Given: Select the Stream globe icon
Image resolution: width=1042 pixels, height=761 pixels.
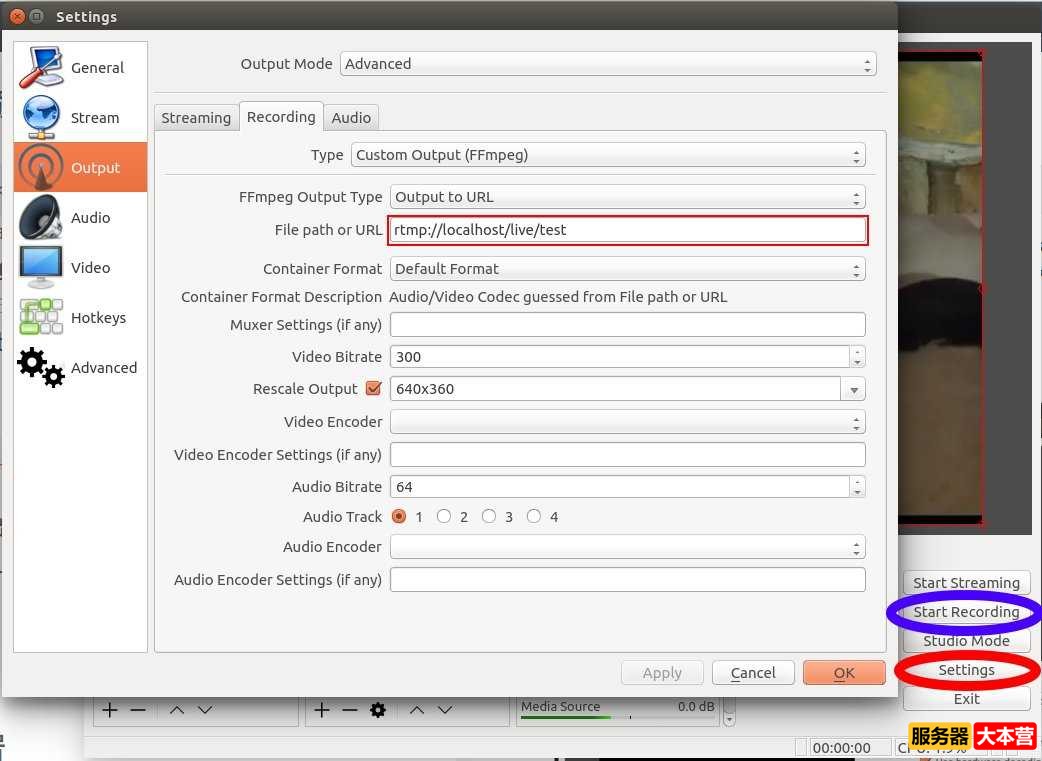Looking at the screenshot, I should click(41, 118).
